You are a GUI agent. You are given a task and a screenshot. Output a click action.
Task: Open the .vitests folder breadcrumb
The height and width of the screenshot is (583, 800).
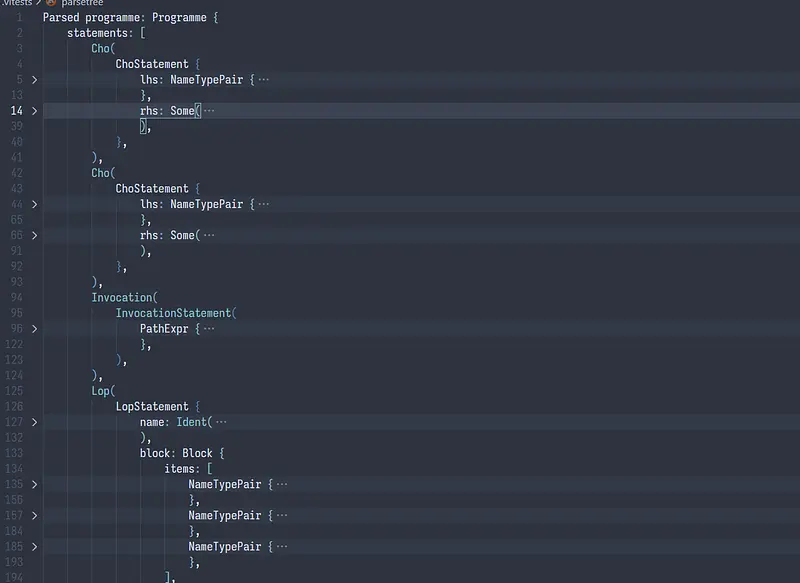[x=16, y=3]
